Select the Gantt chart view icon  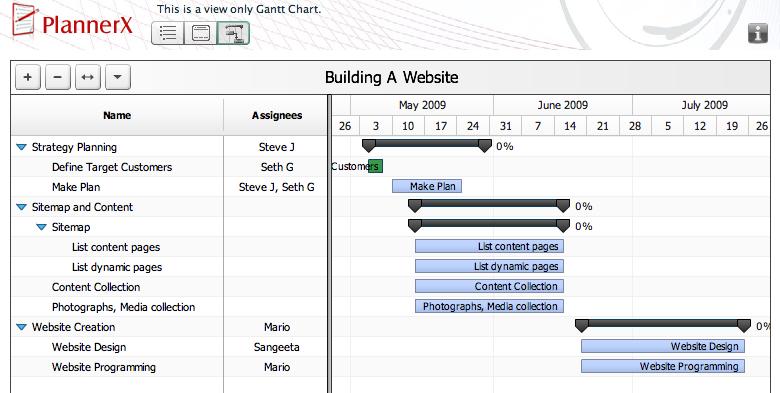pyautogui.click(x=233, y=33)
